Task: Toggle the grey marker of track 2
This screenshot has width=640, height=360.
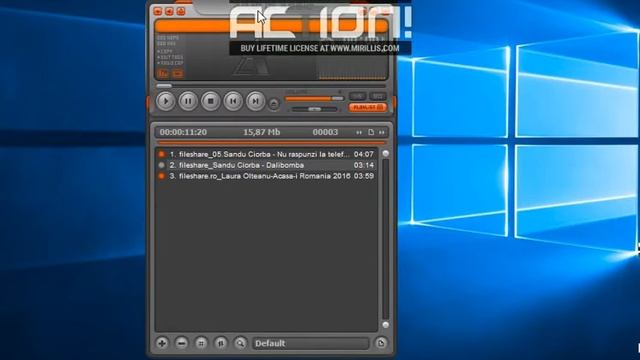Action: point(162,165)
